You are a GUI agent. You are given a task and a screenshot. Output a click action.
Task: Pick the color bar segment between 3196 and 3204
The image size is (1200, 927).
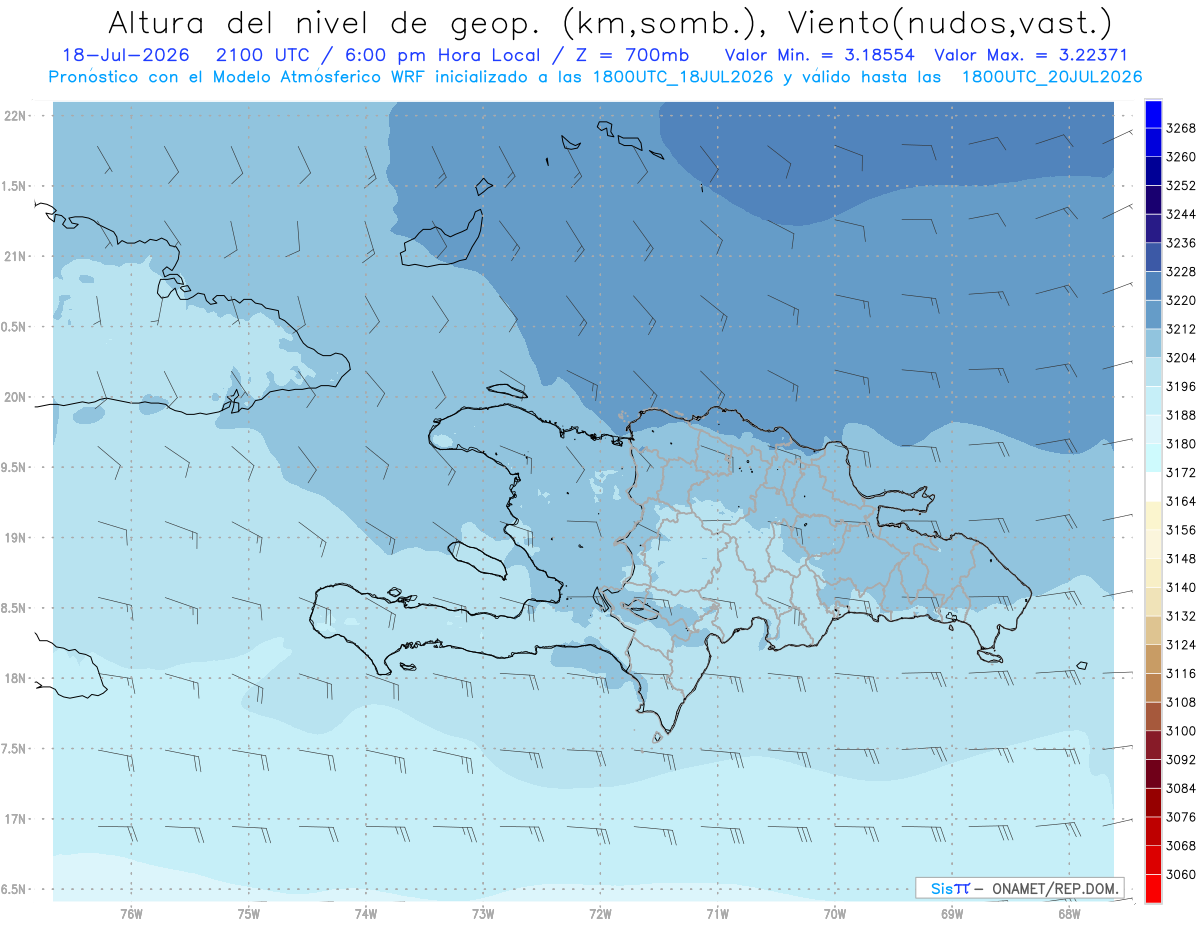1152,372
